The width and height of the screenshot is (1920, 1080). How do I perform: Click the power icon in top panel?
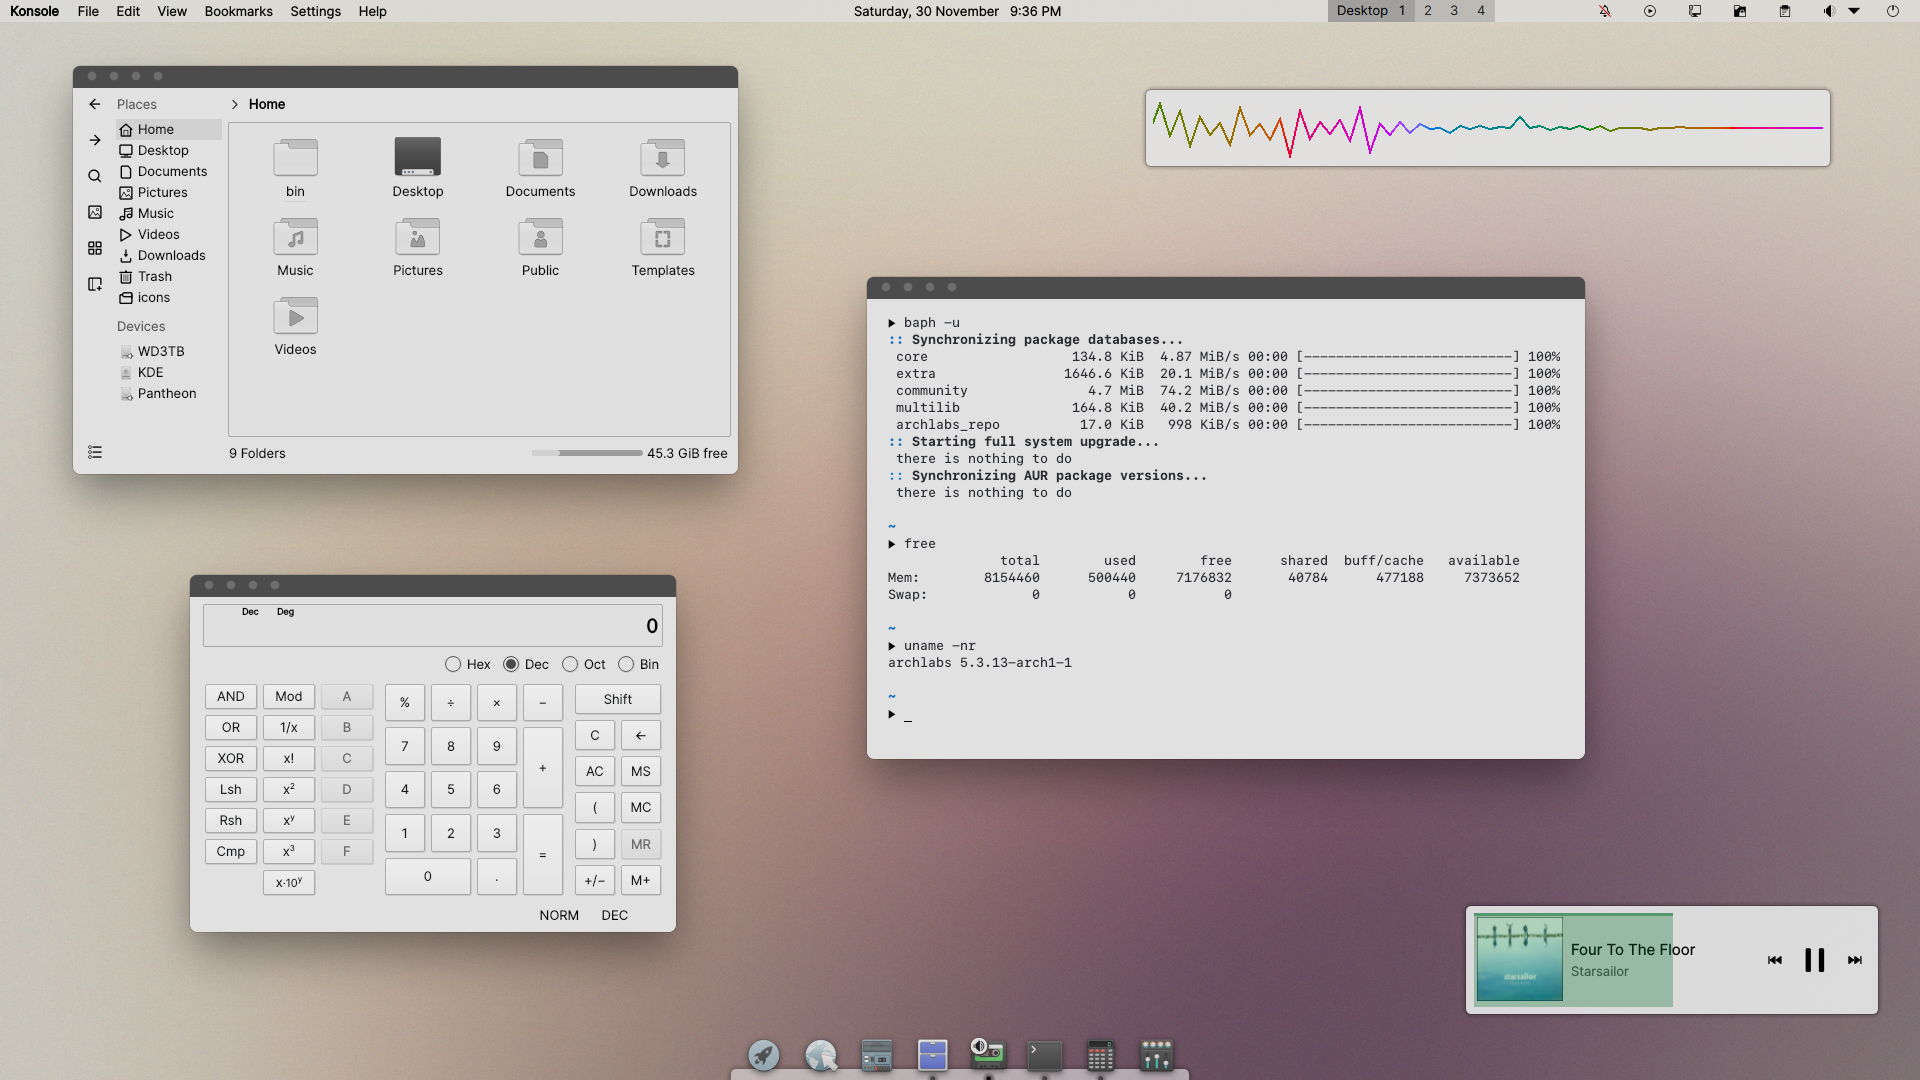[1892, 11]
